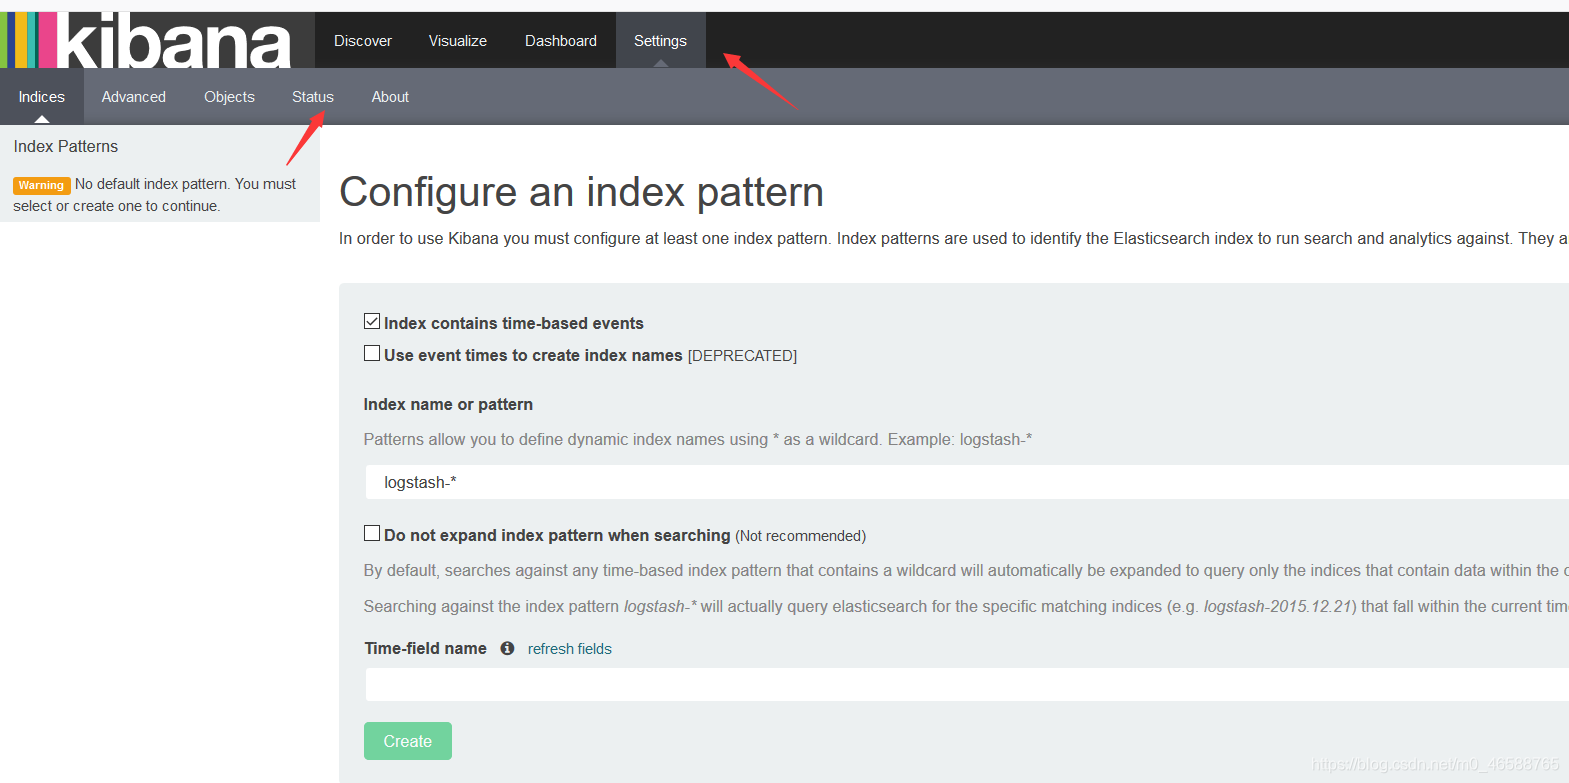1569x783 pixels.
Task: Click the Time-field name label
Action: point(426,648)
